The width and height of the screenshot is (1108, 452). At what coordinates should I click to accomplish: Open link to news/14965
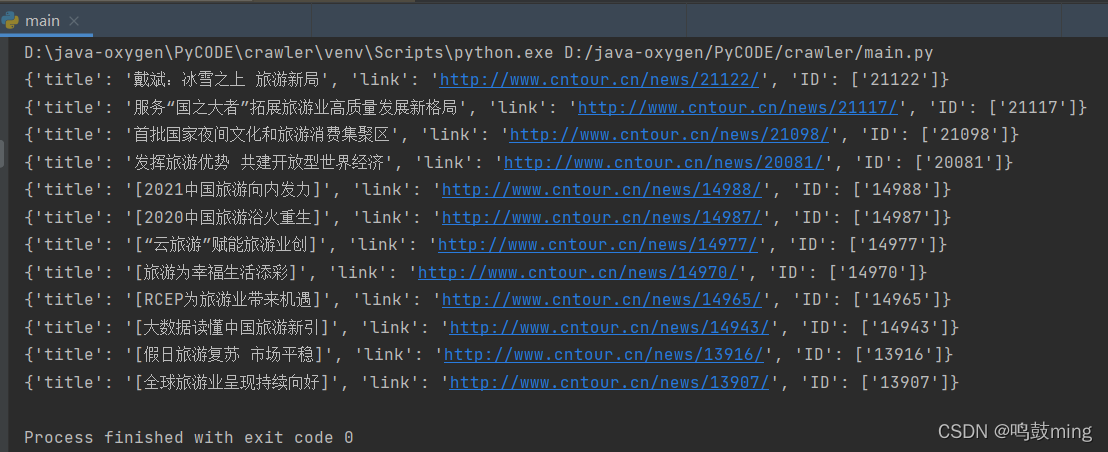tap(602, 300)
